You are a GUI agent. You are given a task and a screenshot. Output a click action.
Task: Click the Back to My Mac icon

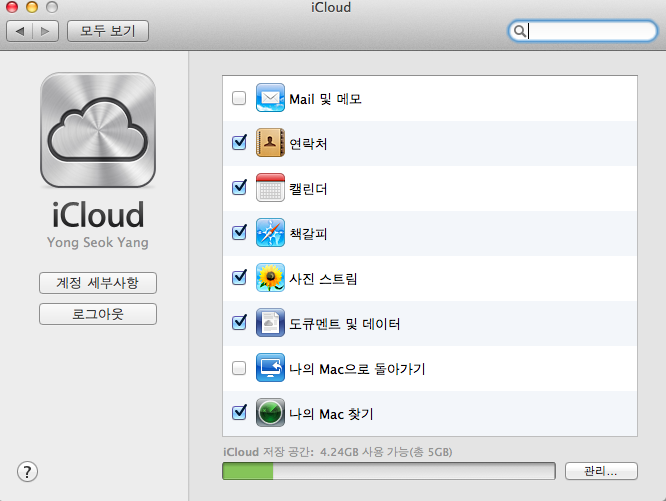pos(270,368)
